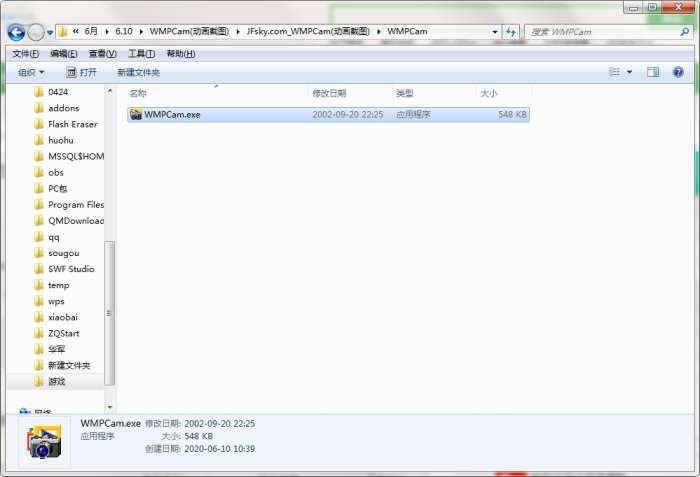Select the SWF Studio folder
Image resolution: width=700 pixels, height=477 pixels.
coord(71,269)
